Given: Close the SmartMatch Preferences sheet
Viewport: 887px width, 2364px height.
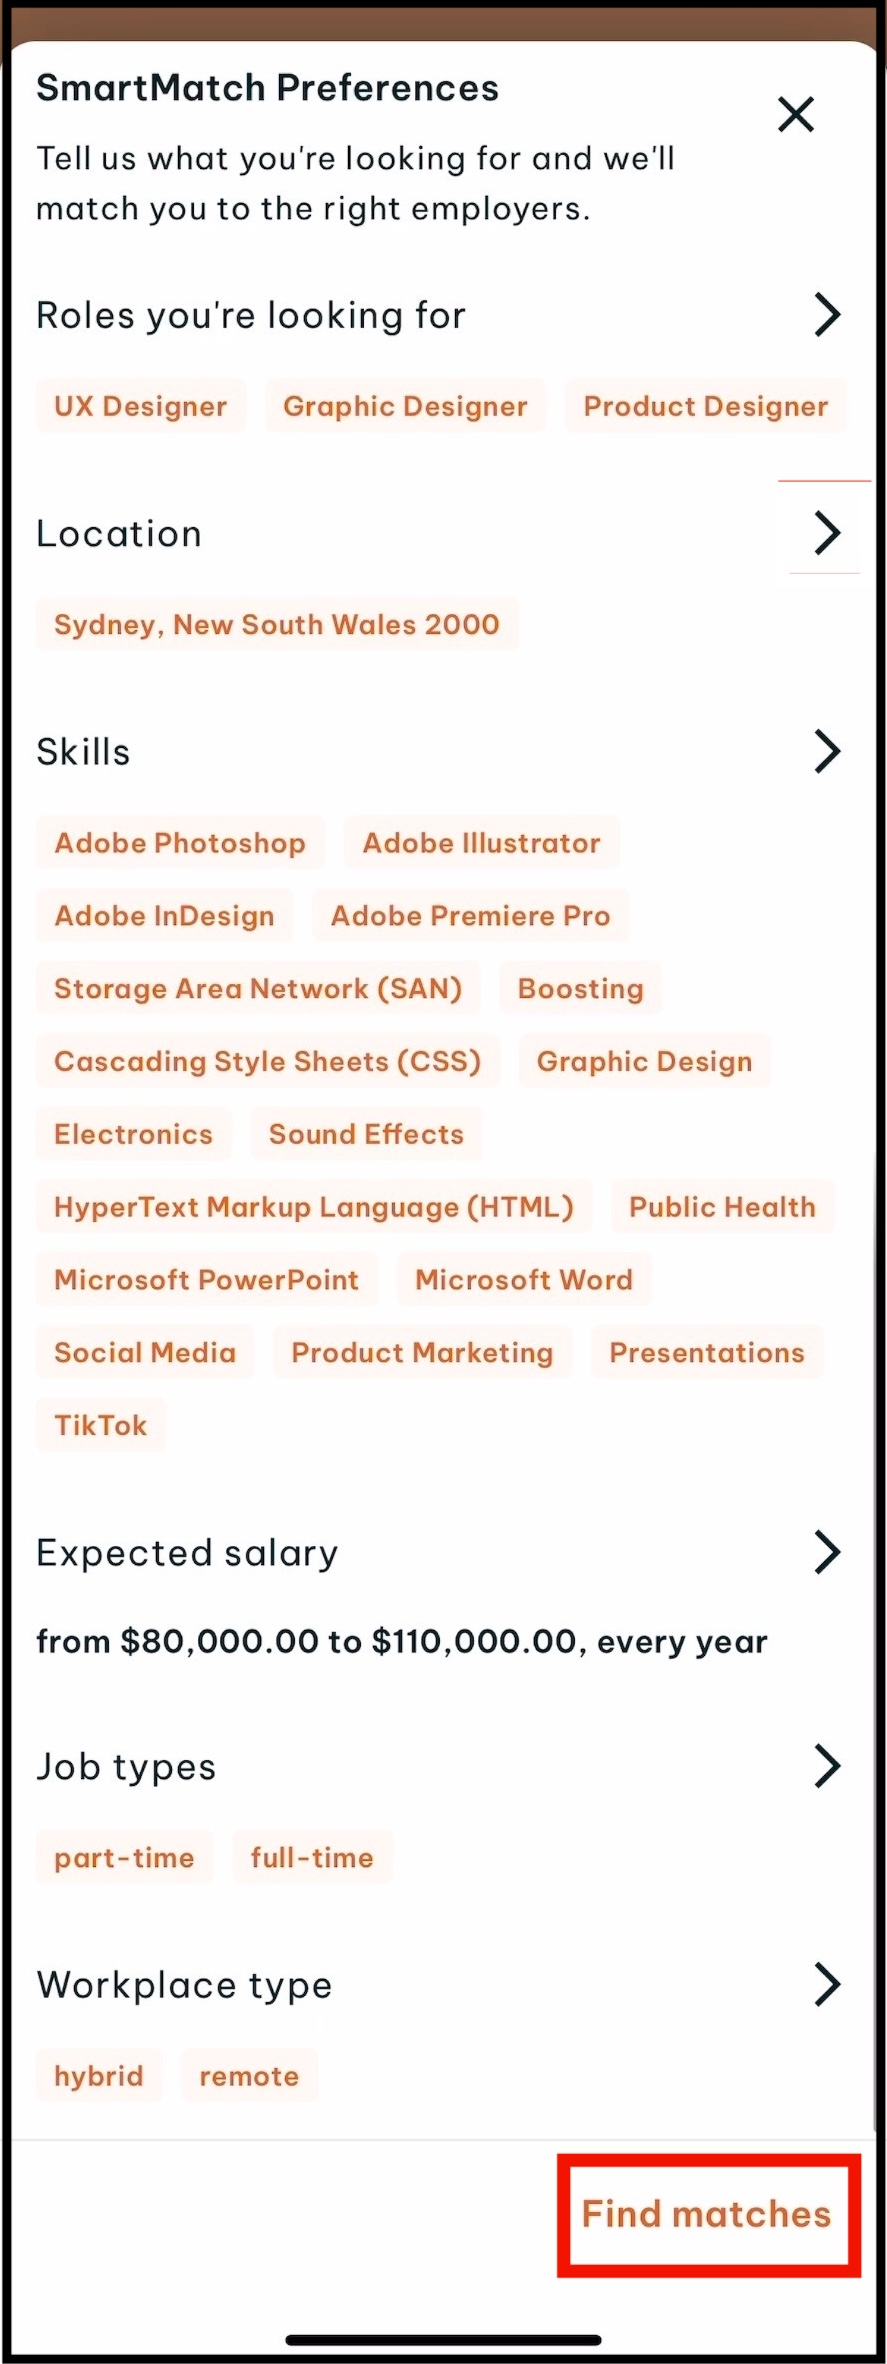Looking at the screenshot, I should 796,114.
